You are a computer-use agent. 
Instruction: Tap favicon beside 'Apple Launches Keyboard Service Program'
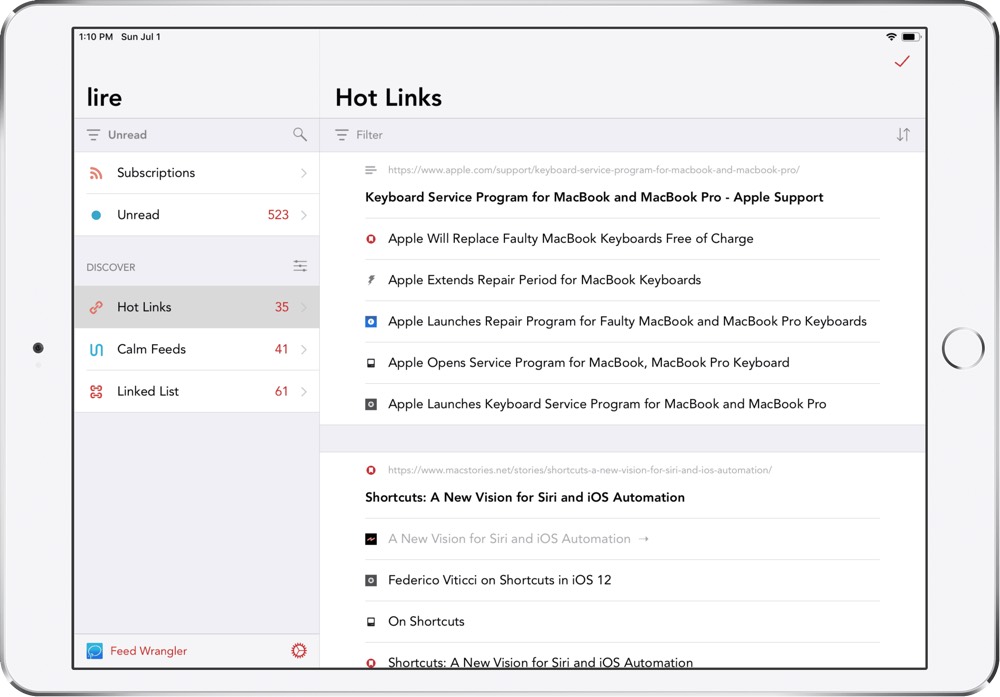371,404
